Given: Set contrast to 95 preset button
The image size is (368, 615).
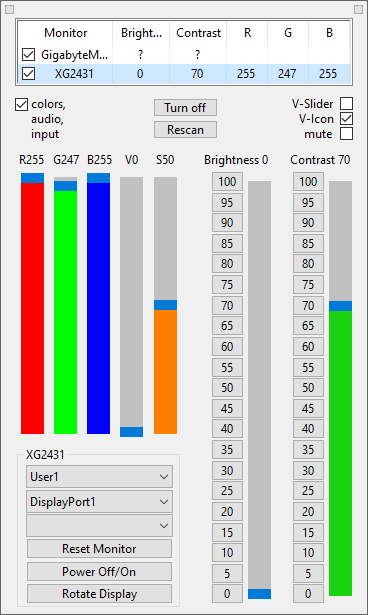Looking at the screenshot, I should 308,202.
